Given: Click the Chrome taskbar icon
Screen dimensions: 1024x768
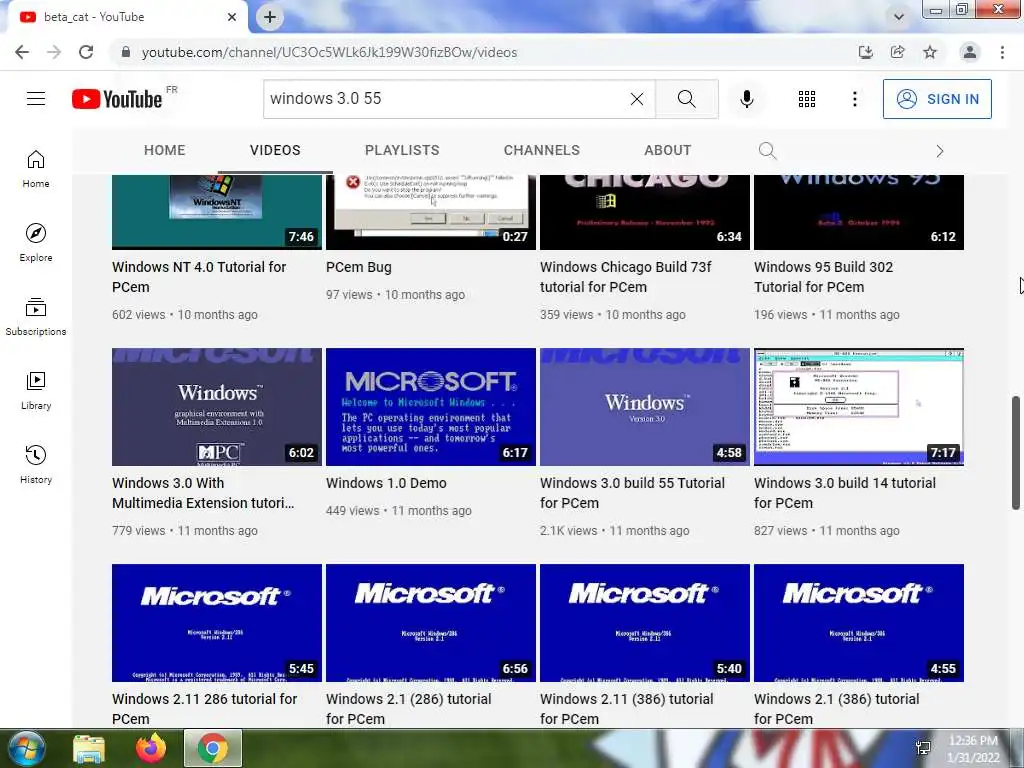Looking at the screenshot, I should 213,748.
